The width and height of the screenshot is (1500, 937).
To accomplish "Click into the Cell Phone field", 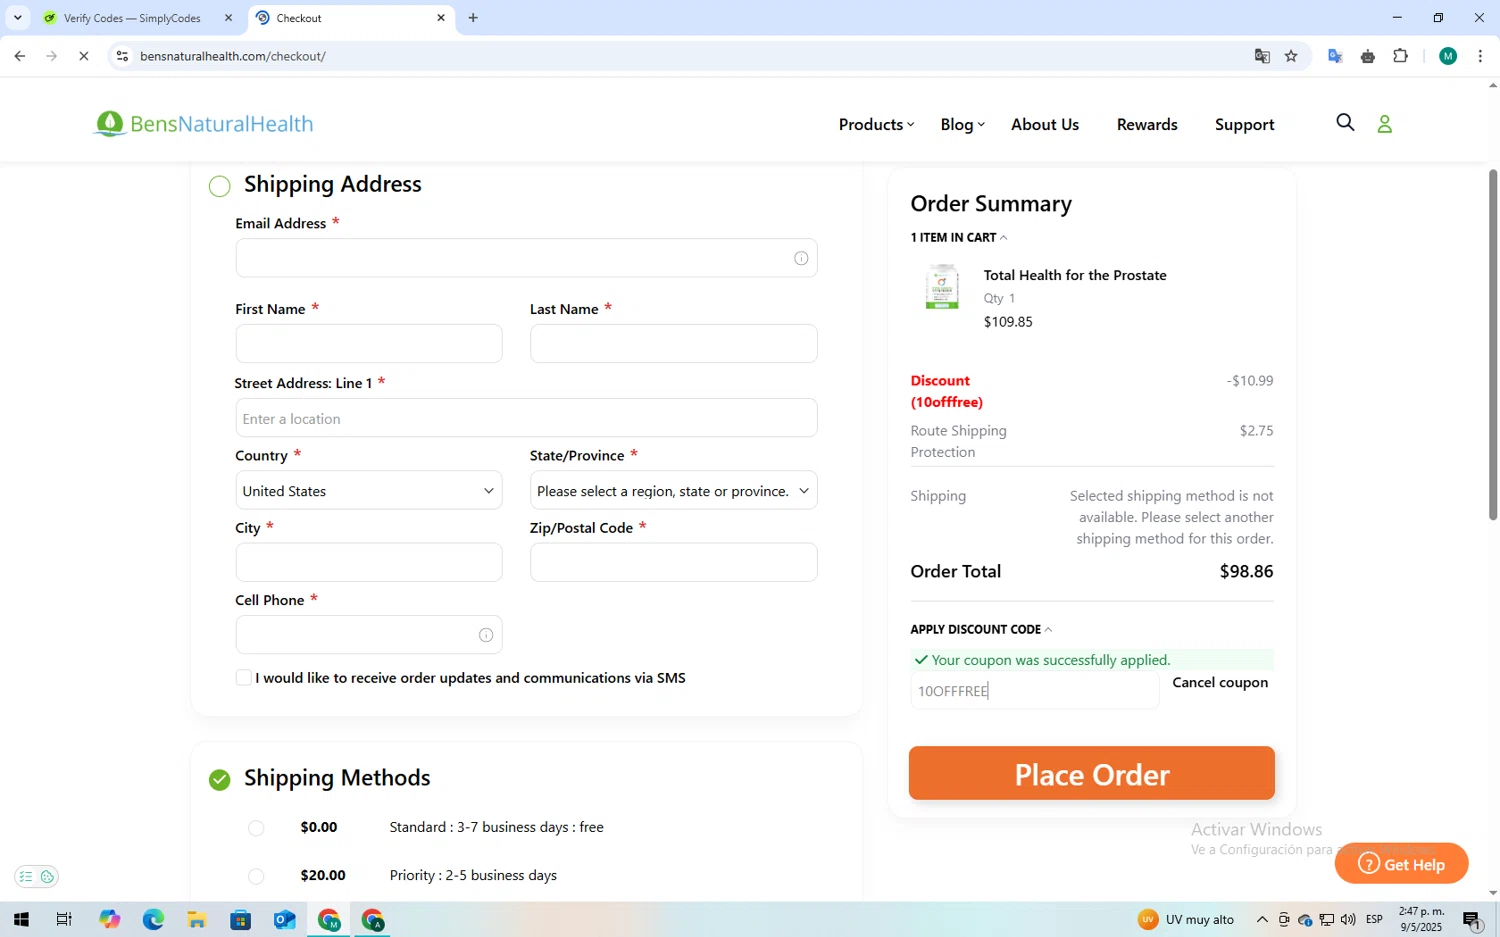I will [369, 635].
